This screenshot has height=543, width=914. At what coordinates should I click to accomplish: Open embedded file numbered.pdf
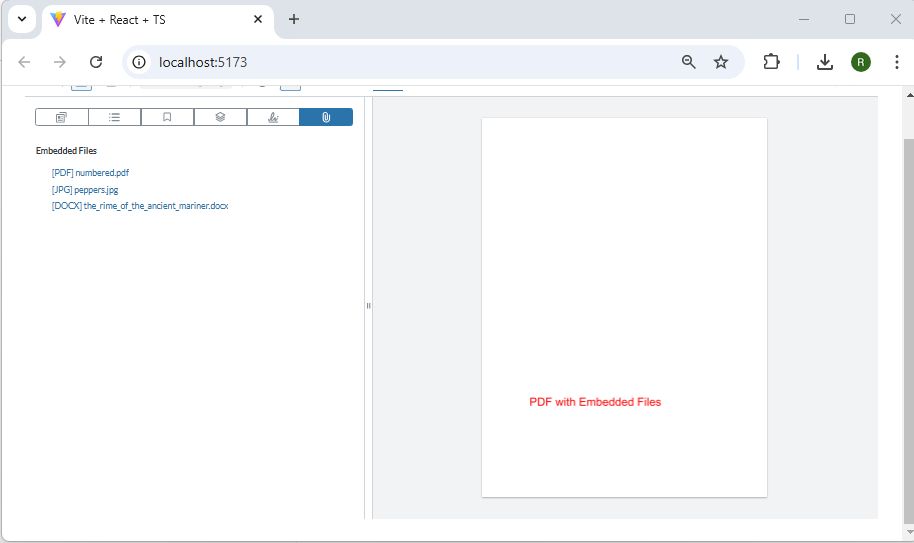point(90,172)
